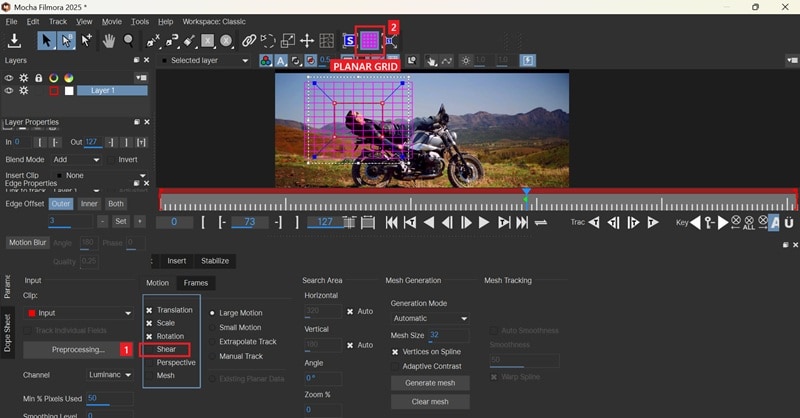The width and height of the screenshot is (800, 418).
Task: Click the Preprocessing button
Action: [x=78, y=350]
